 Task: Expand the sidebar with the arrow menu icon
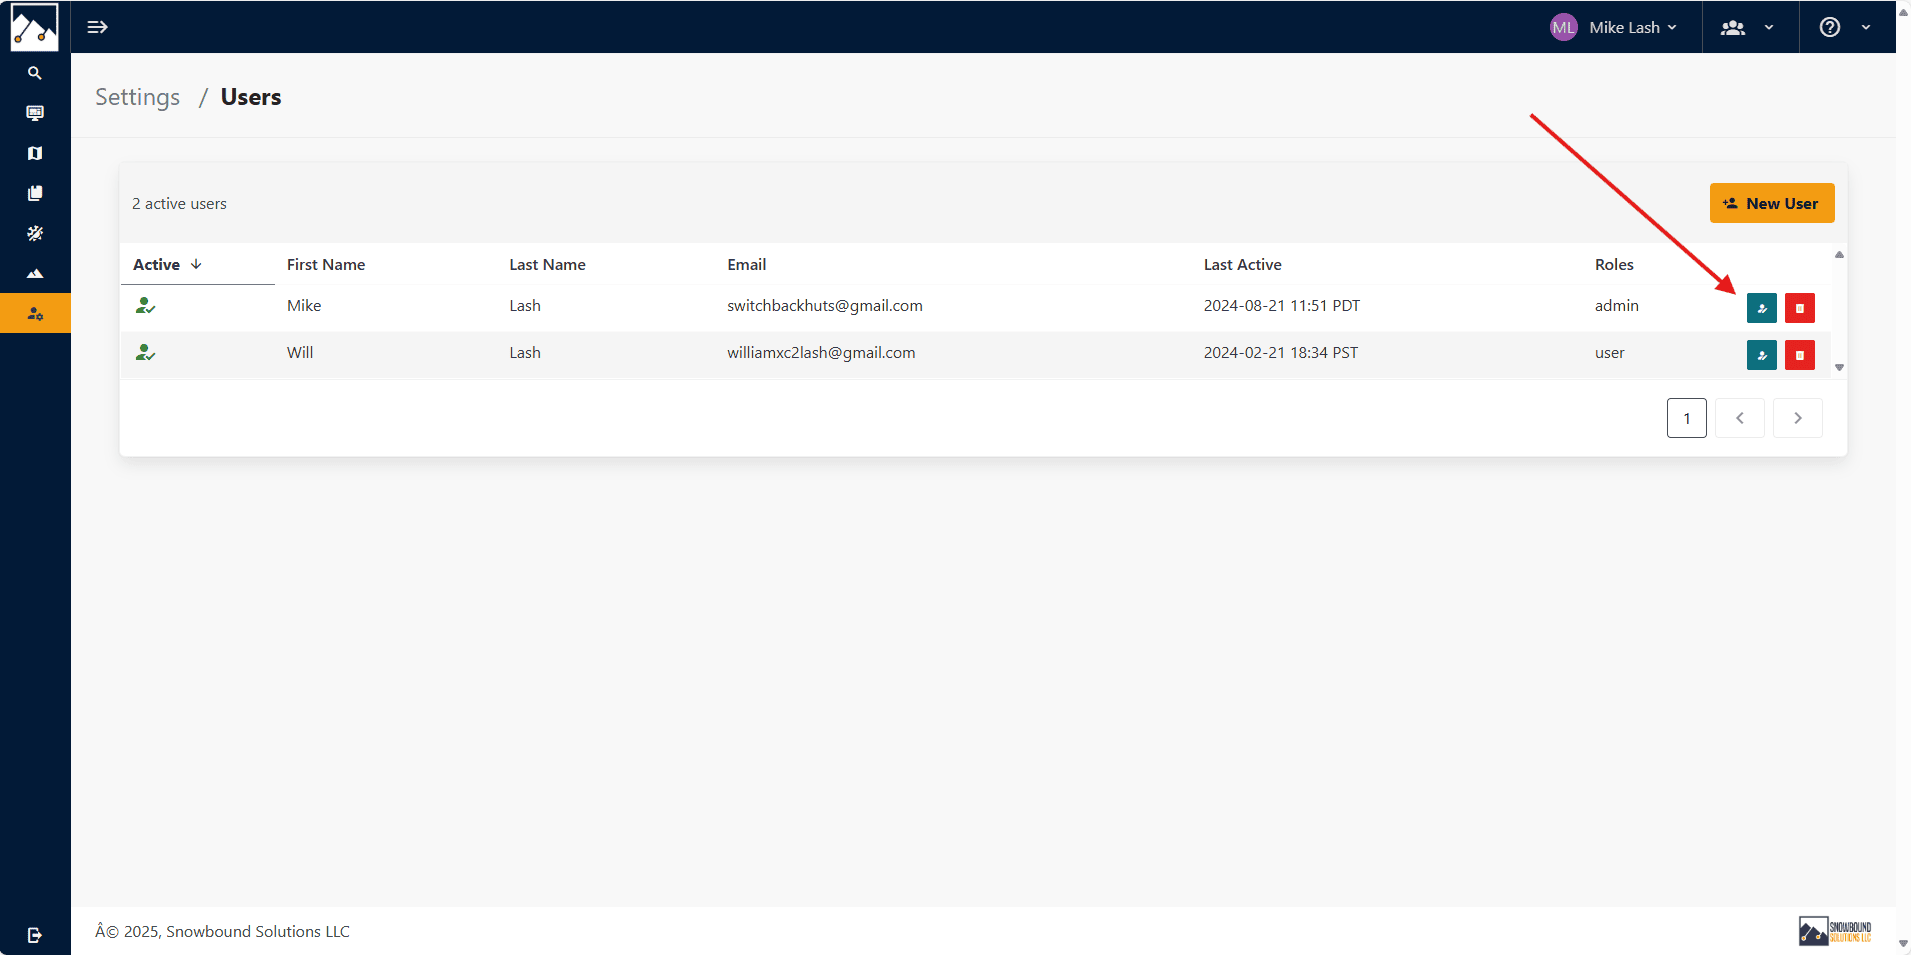tap(97, 27)
